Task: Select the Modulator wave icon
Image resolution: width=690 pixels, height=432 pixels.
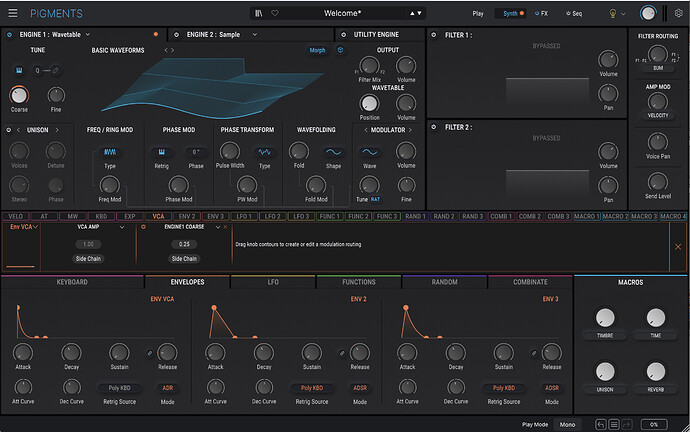Action: click(x=370, y=152)
